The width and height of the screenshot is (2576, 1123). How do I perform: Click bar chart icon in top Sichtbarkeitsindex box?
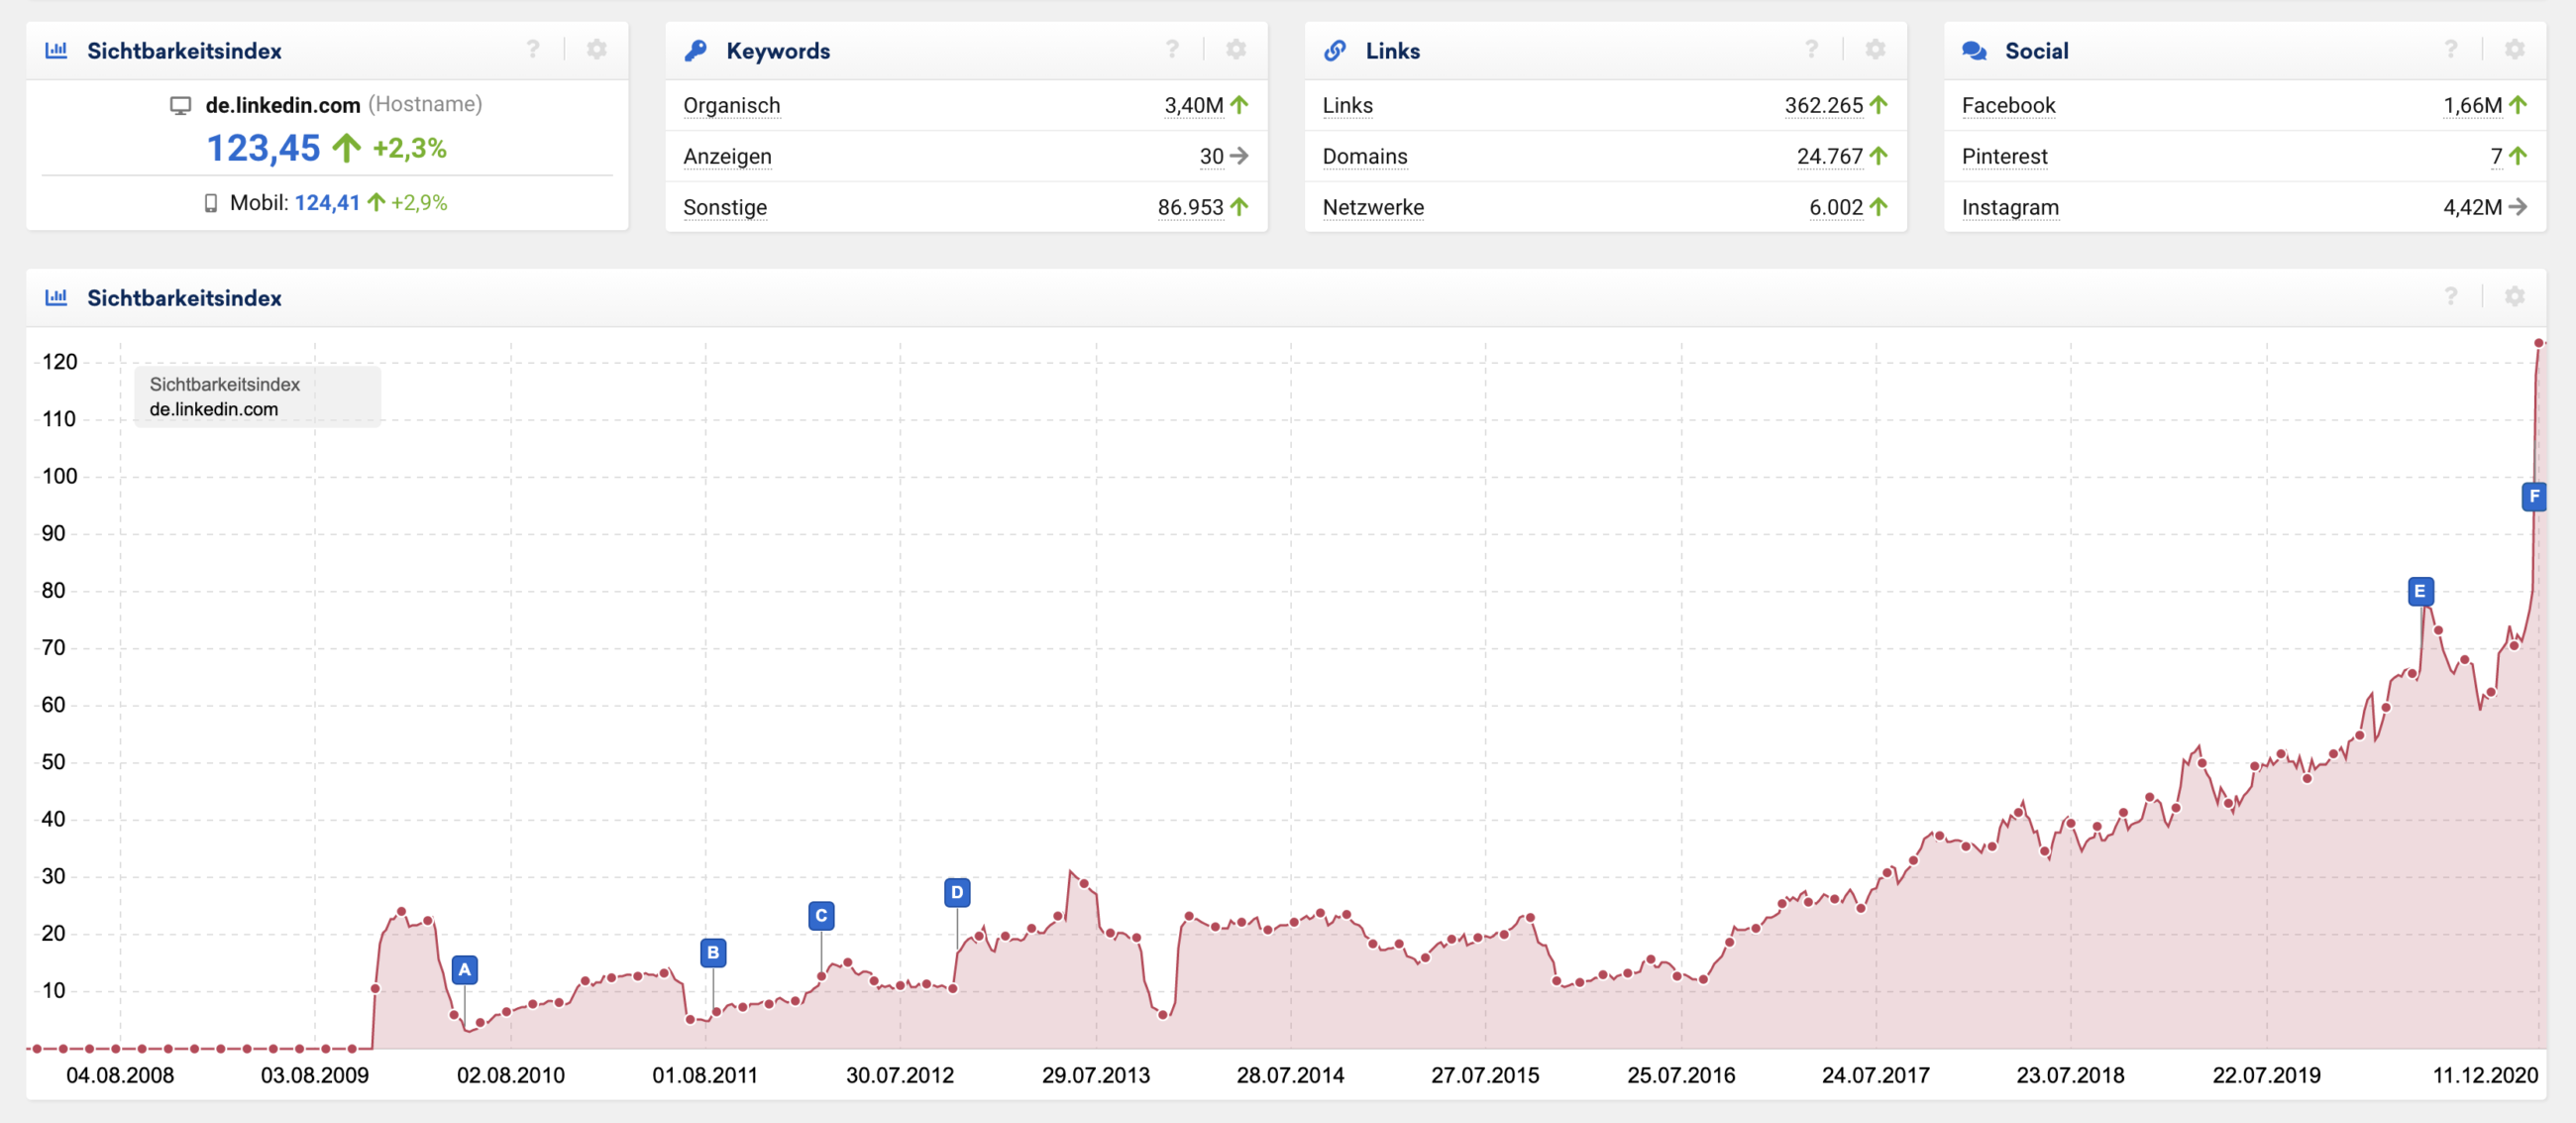(56, 50)
